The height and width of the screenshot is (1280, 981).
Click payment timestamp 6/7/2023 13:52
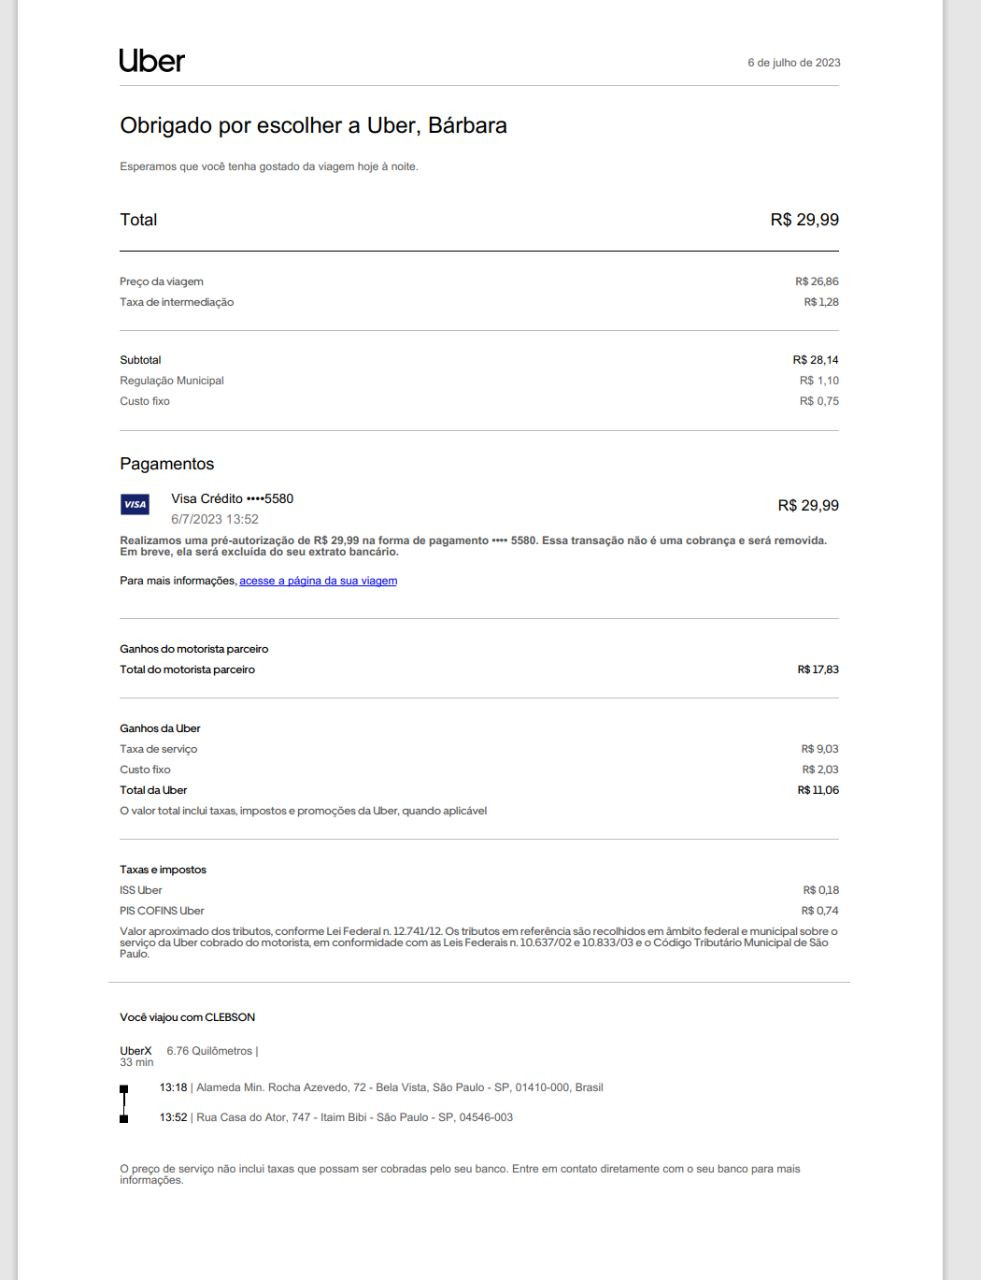click(214, 520)
